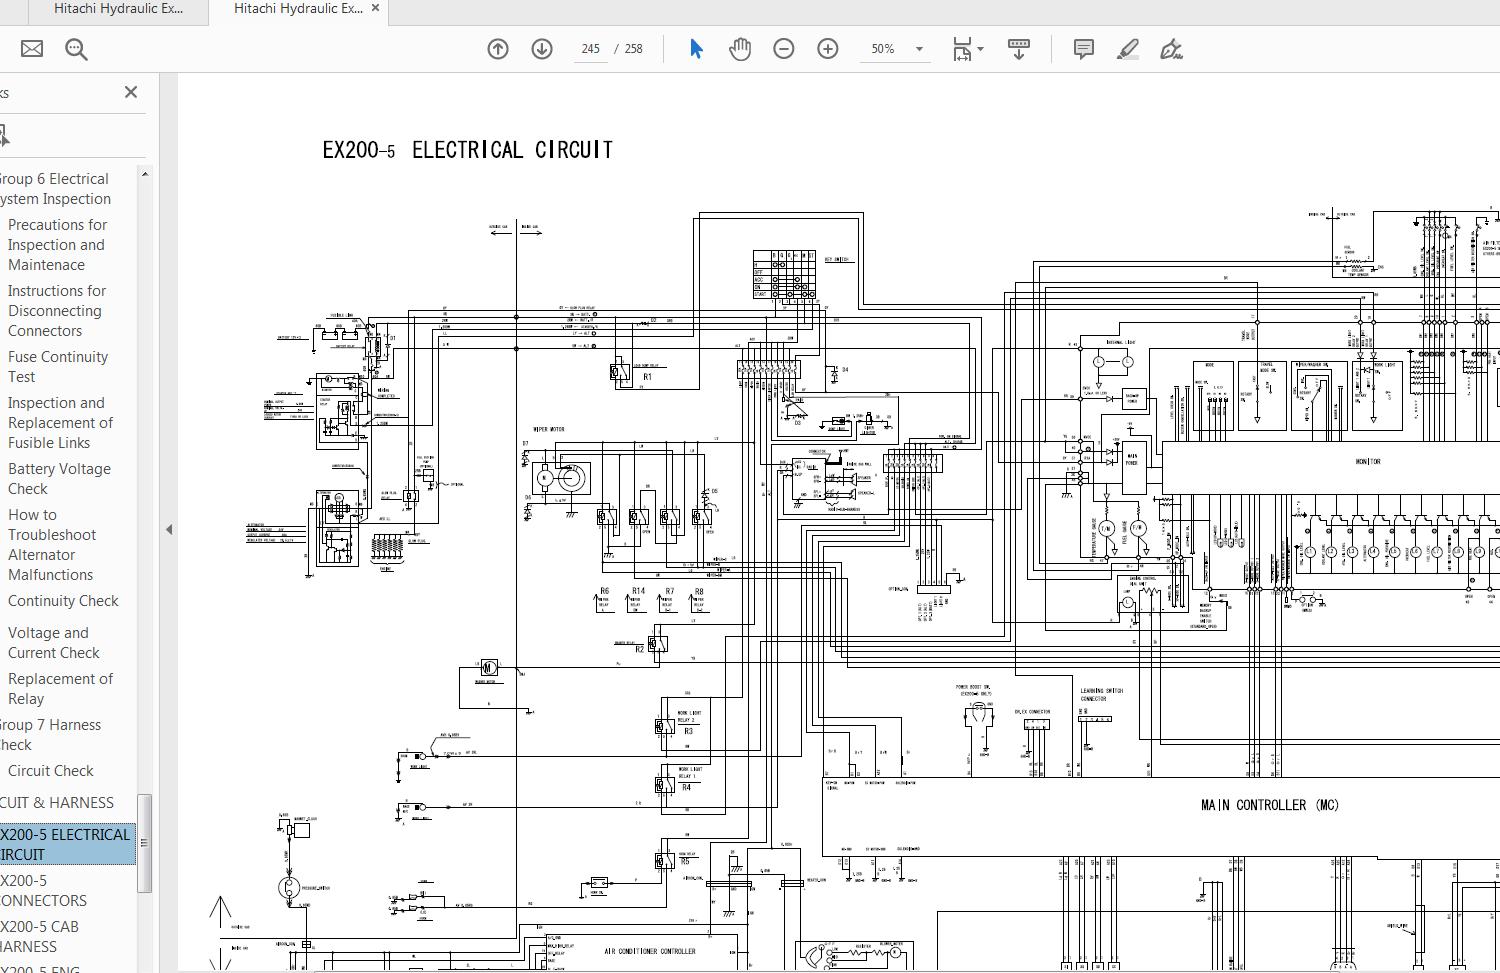The height and width of the screenshot is (973, 1500).
Task: Close the bookmarks panel
Action: [x=131, y=92]
